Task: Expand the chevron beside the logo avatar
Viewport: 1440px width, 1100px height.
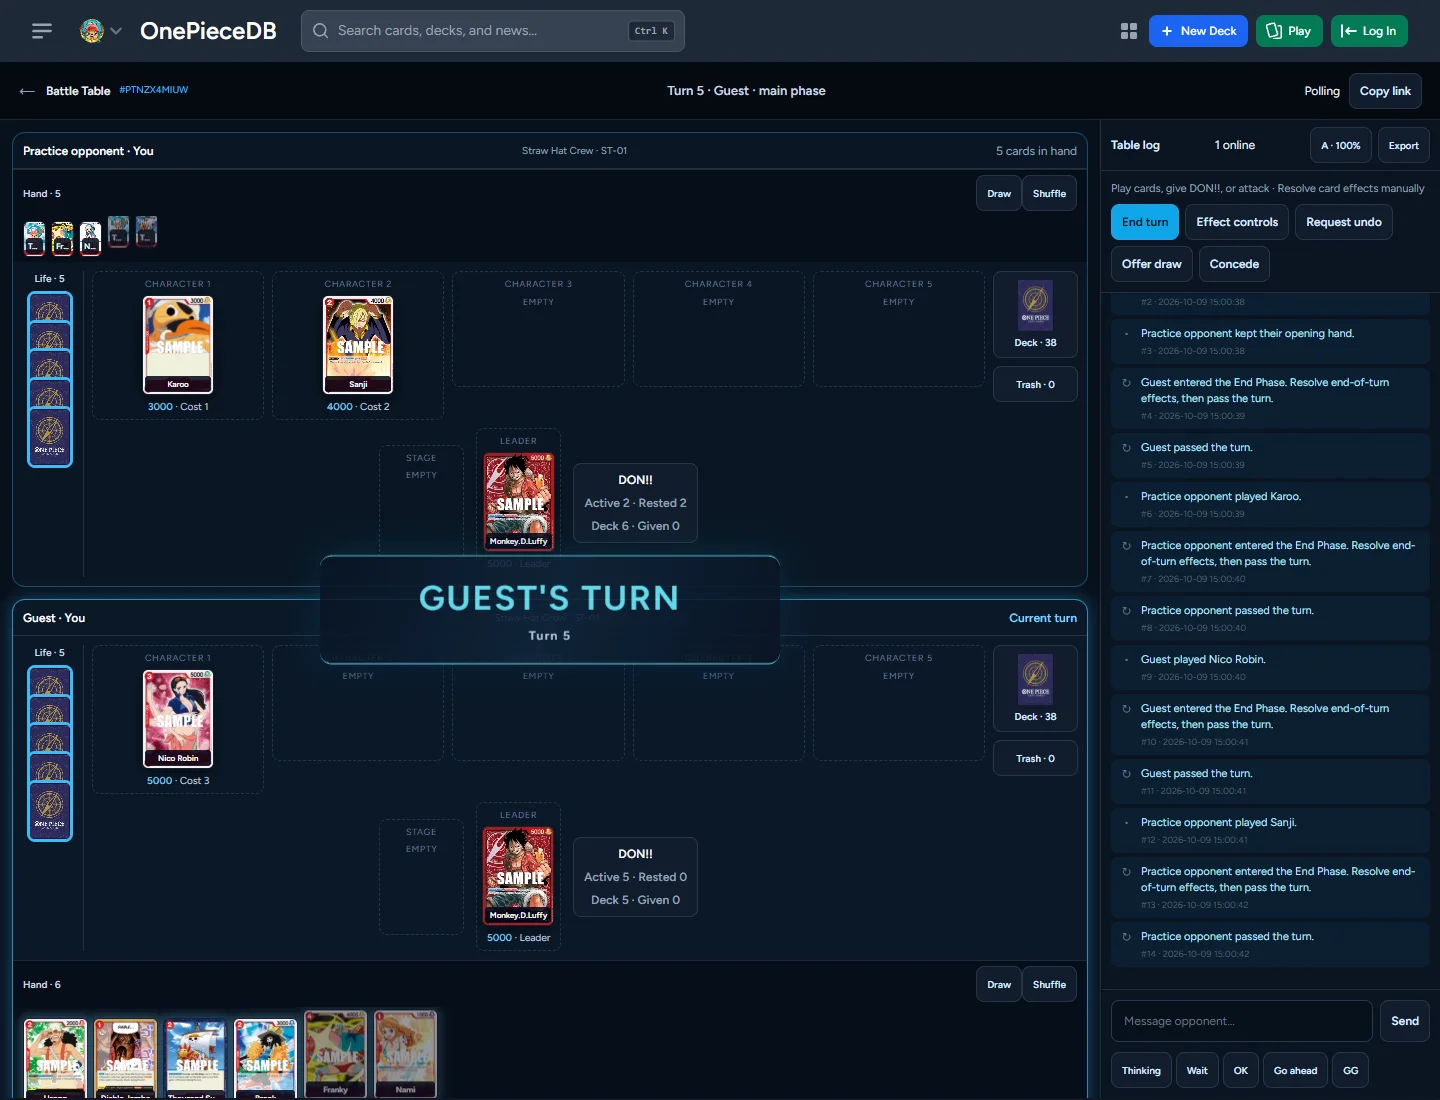Action: click(116, 31)
